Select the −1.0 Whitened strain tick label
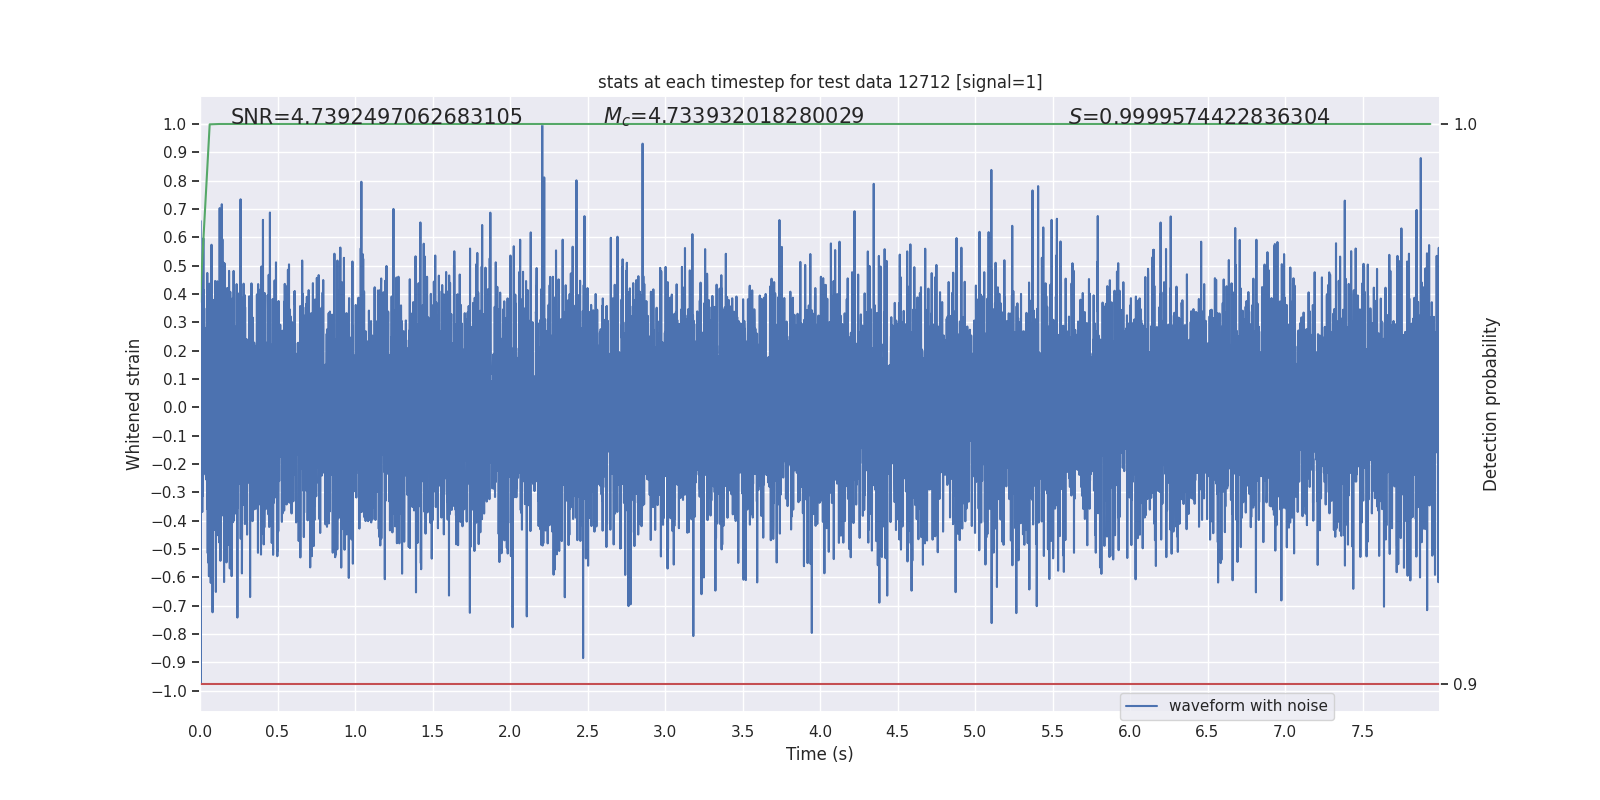1600x800 pixels. (169, 691)
